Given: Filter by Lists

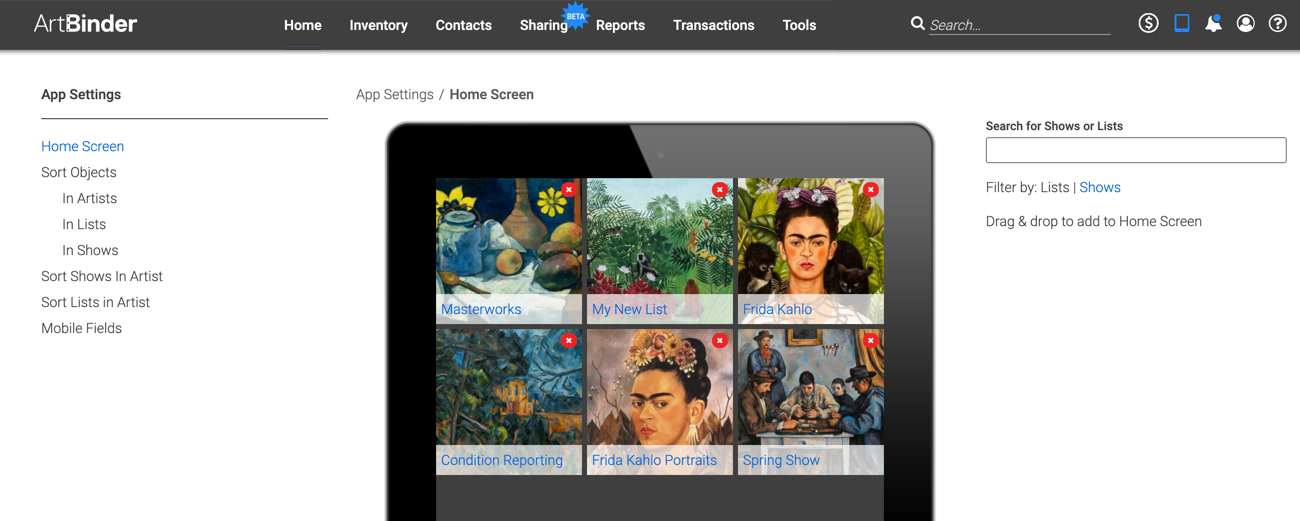Looking at the screenshot, I should (1055, 187).
